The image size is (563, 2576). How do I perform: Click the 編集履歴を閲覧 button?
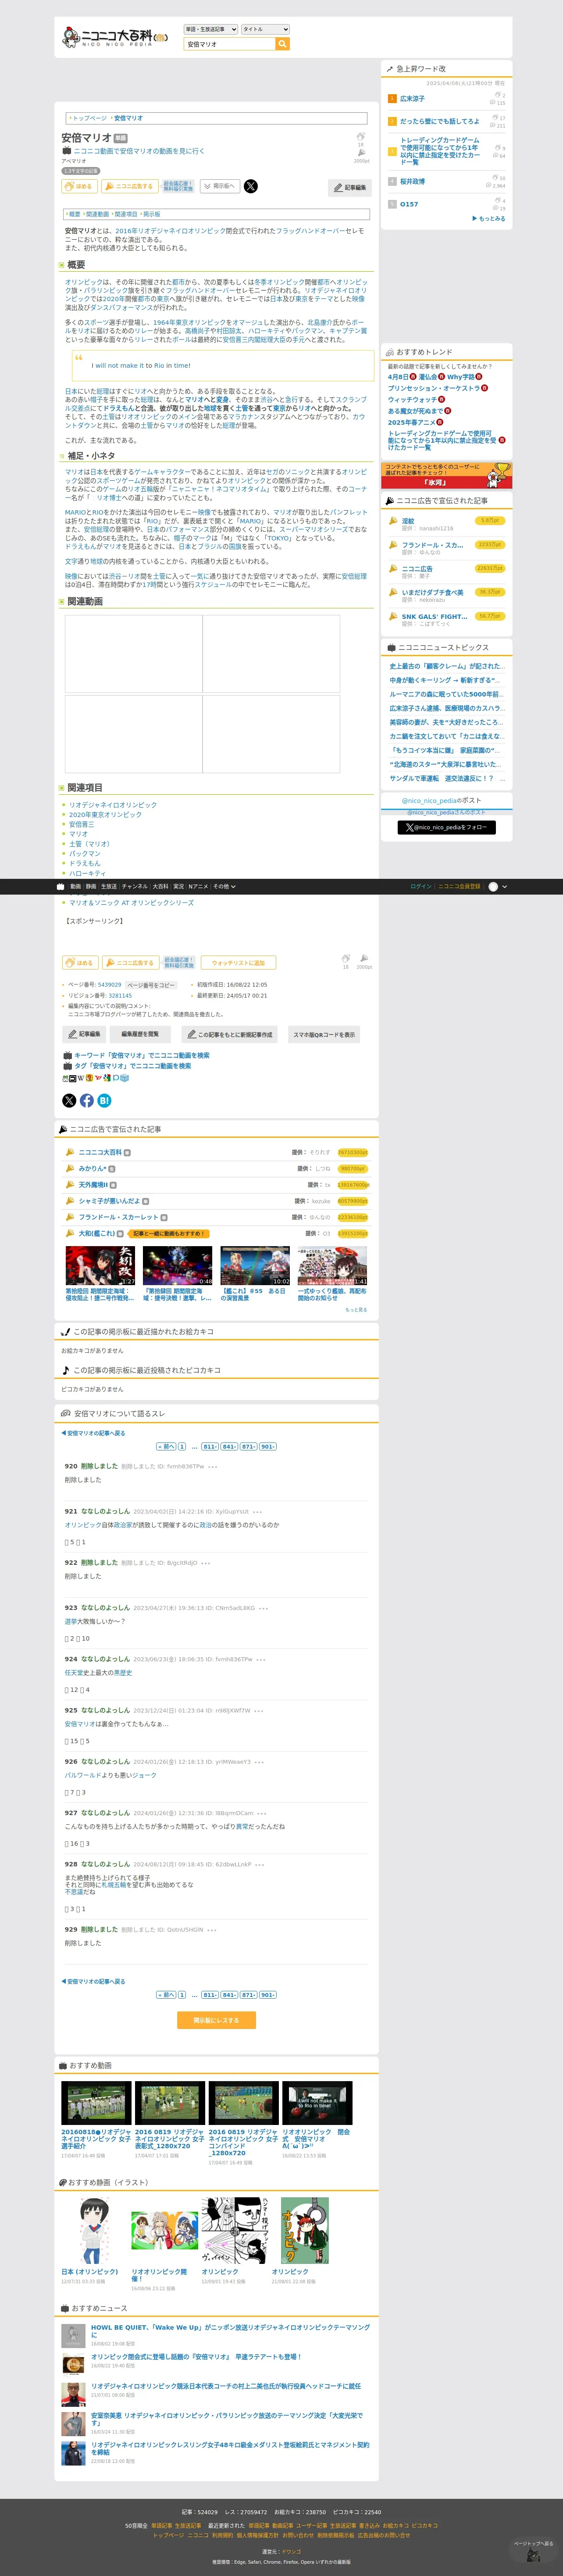click(x=139, y=1034)
